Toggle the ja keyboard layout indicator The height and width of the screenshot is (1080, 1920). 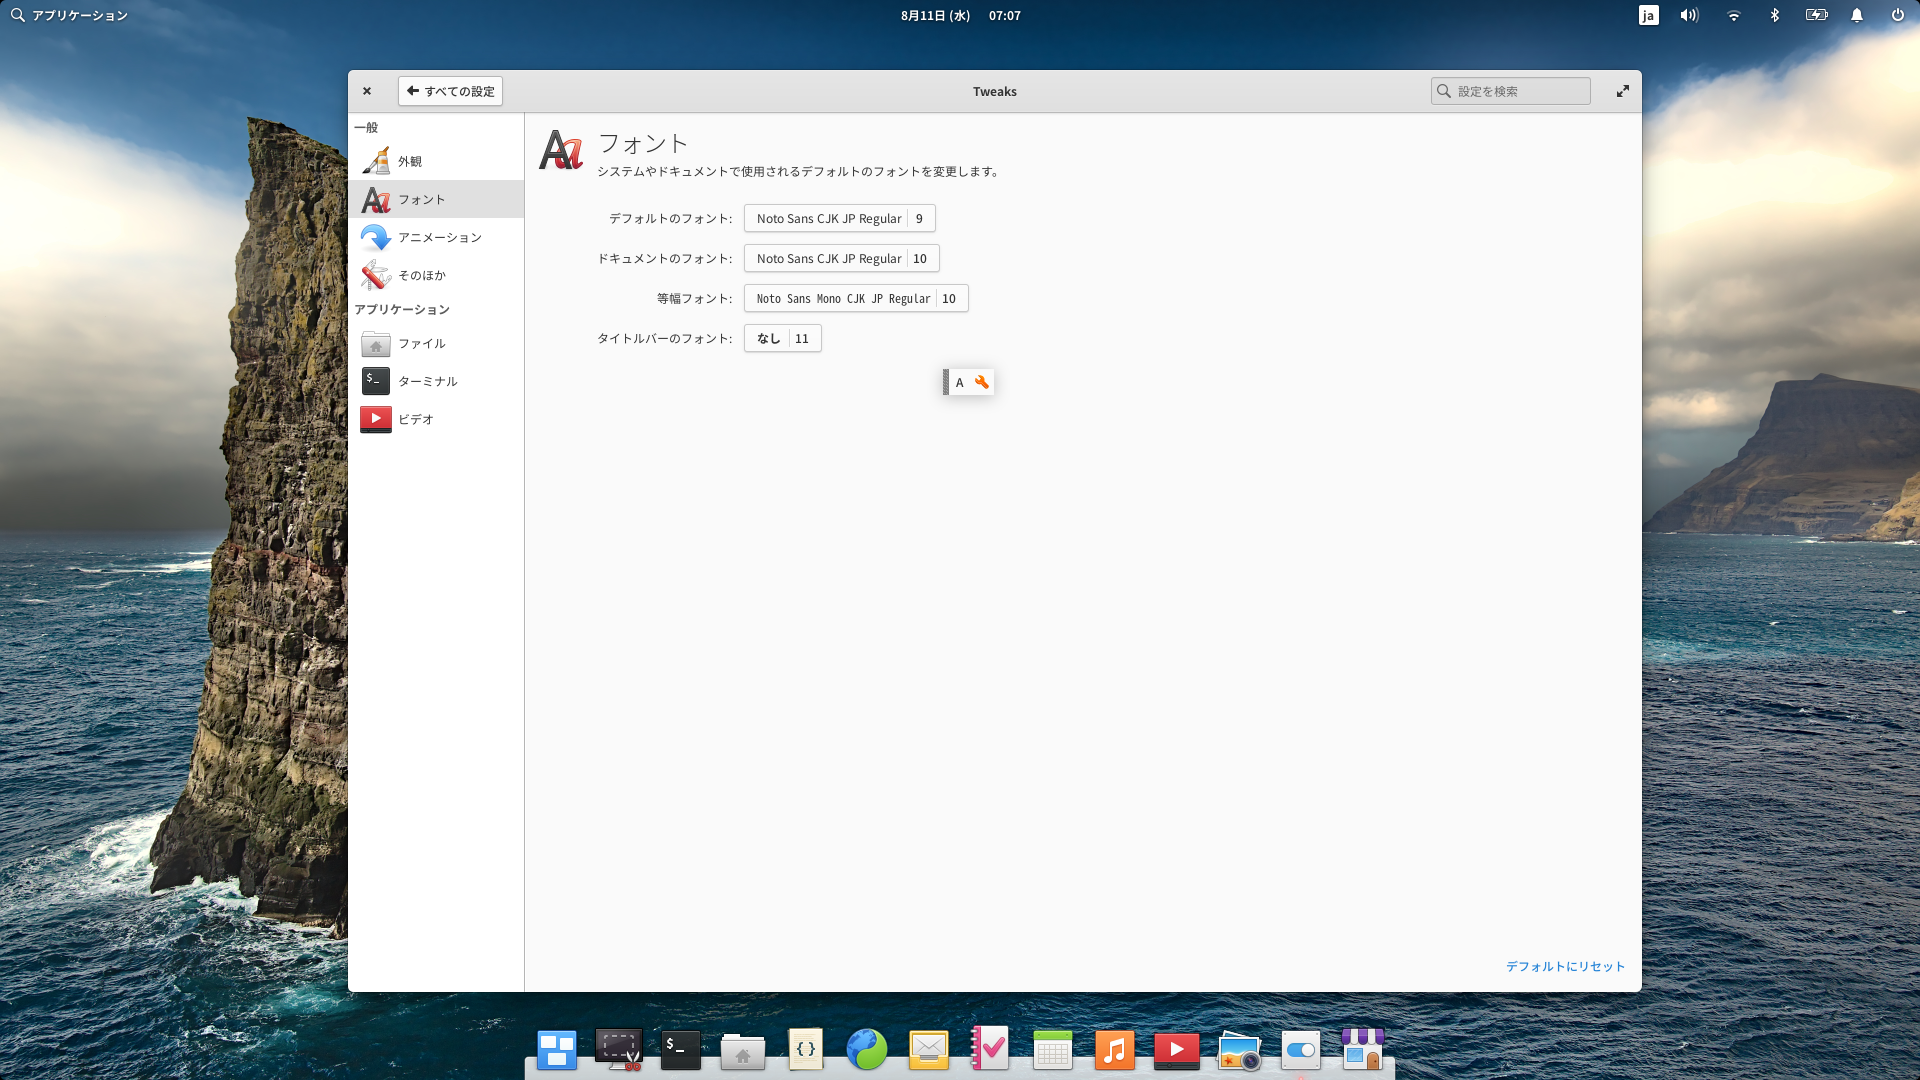1648,15
